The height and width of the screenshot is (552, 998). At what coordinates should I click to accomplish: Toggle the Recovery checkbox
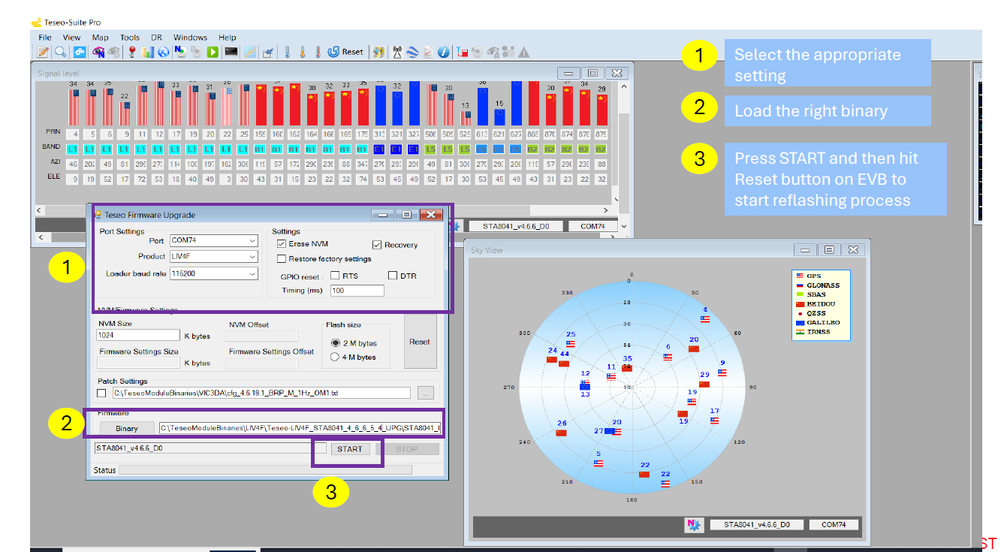377,244
